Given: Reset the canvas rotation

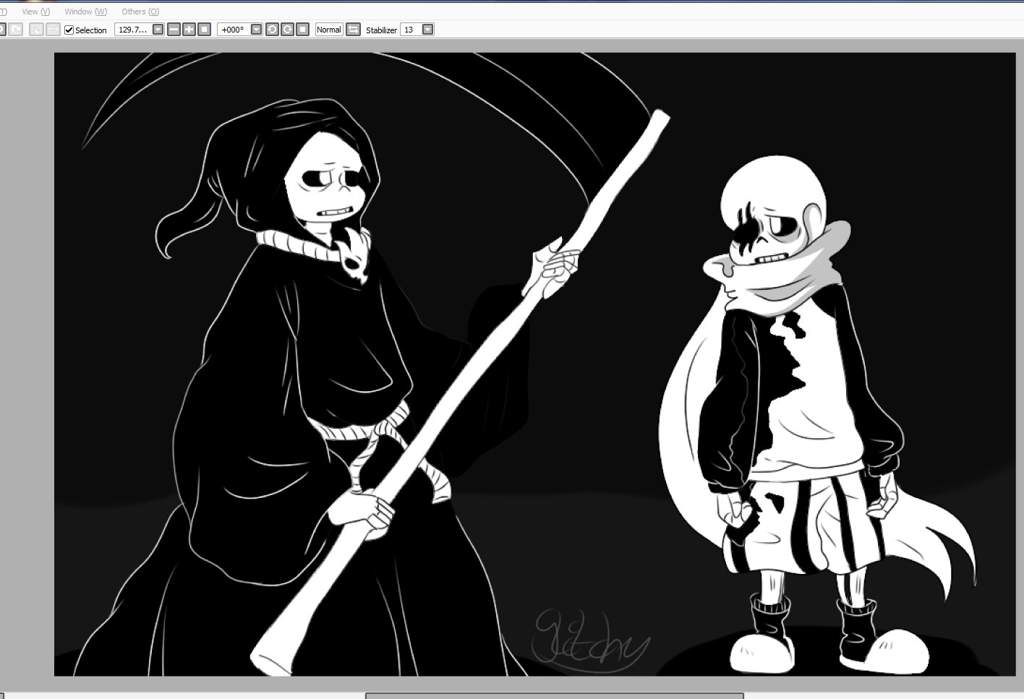Looking at the screenshot, I should (x=302, y=29).
